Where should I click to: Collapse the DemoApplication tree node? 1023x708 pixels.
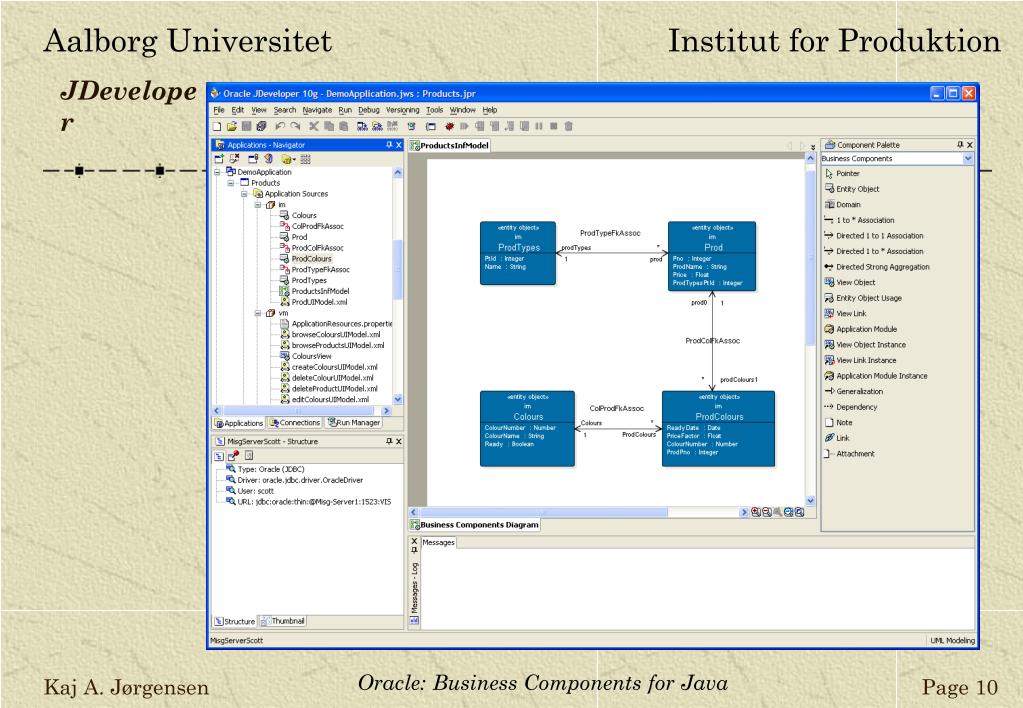218,172
